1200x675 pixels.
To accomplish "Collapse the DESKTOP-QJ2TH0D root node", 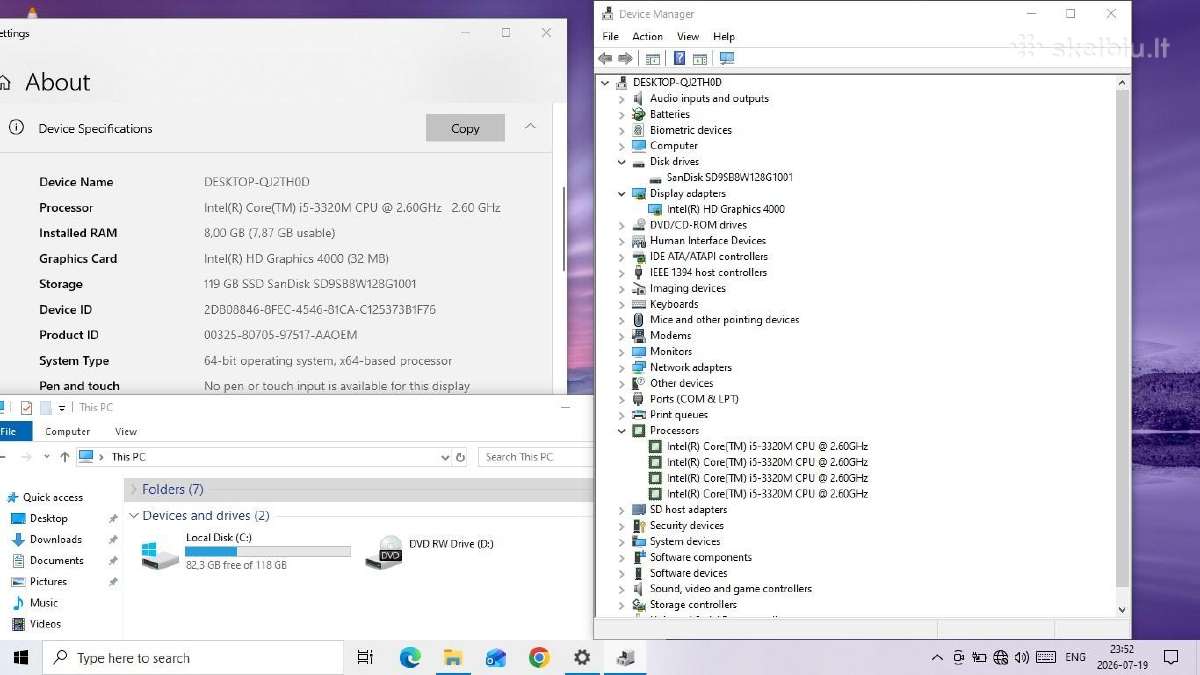I will [x=605, y=83].
